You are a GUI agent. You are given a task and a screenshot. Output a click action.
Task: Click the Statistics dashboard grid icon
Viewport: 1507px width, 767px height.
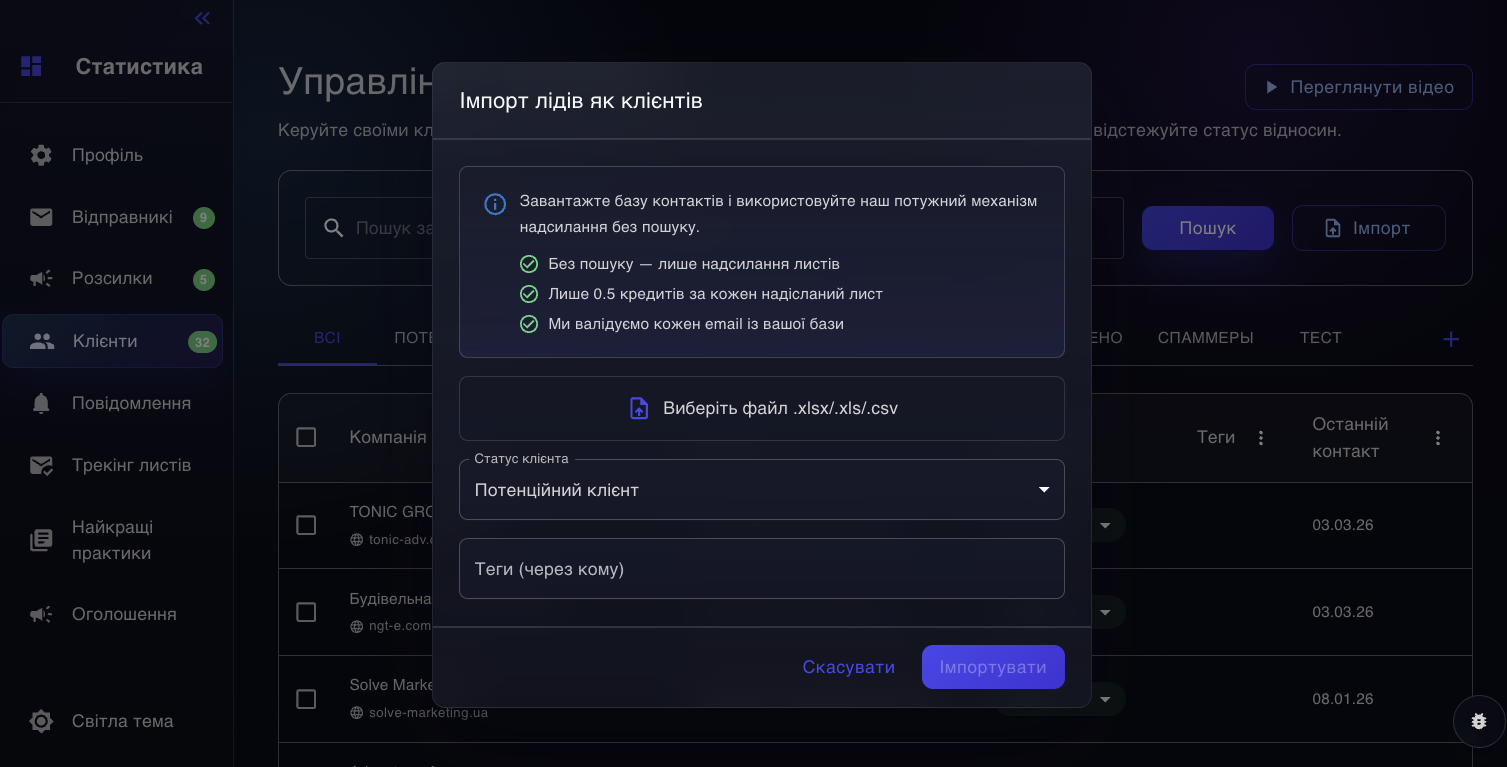coord(31,67)
